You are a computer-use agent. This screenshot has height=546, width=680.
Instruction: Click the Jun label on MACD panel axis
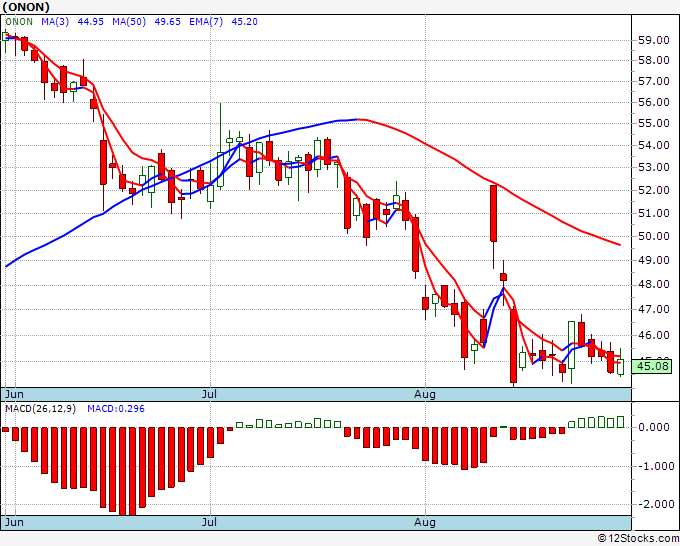click(14, 522)
